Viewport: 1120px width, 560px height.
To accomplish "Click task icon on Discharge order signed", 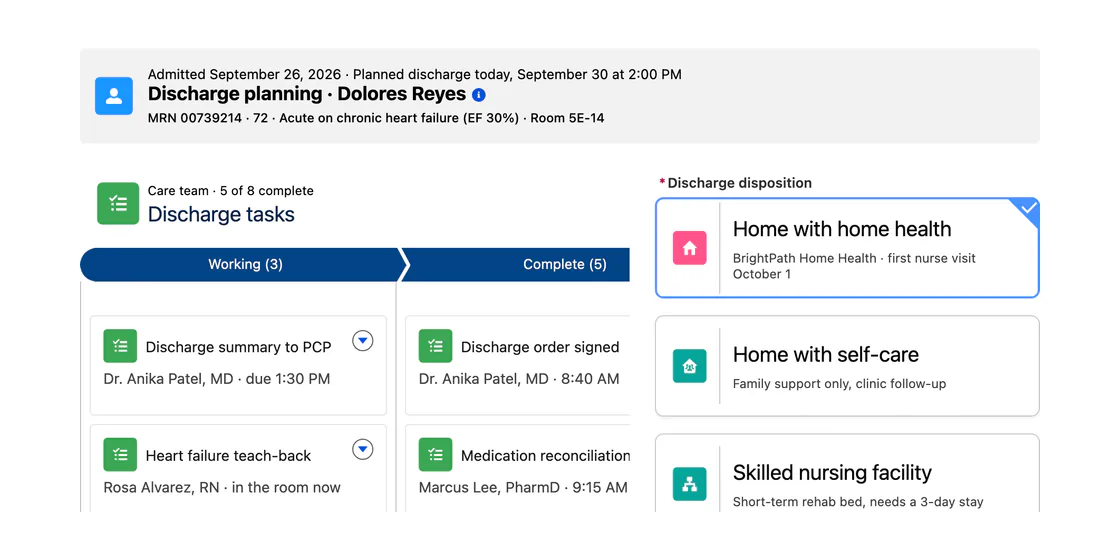I will (x=435, y=346).
